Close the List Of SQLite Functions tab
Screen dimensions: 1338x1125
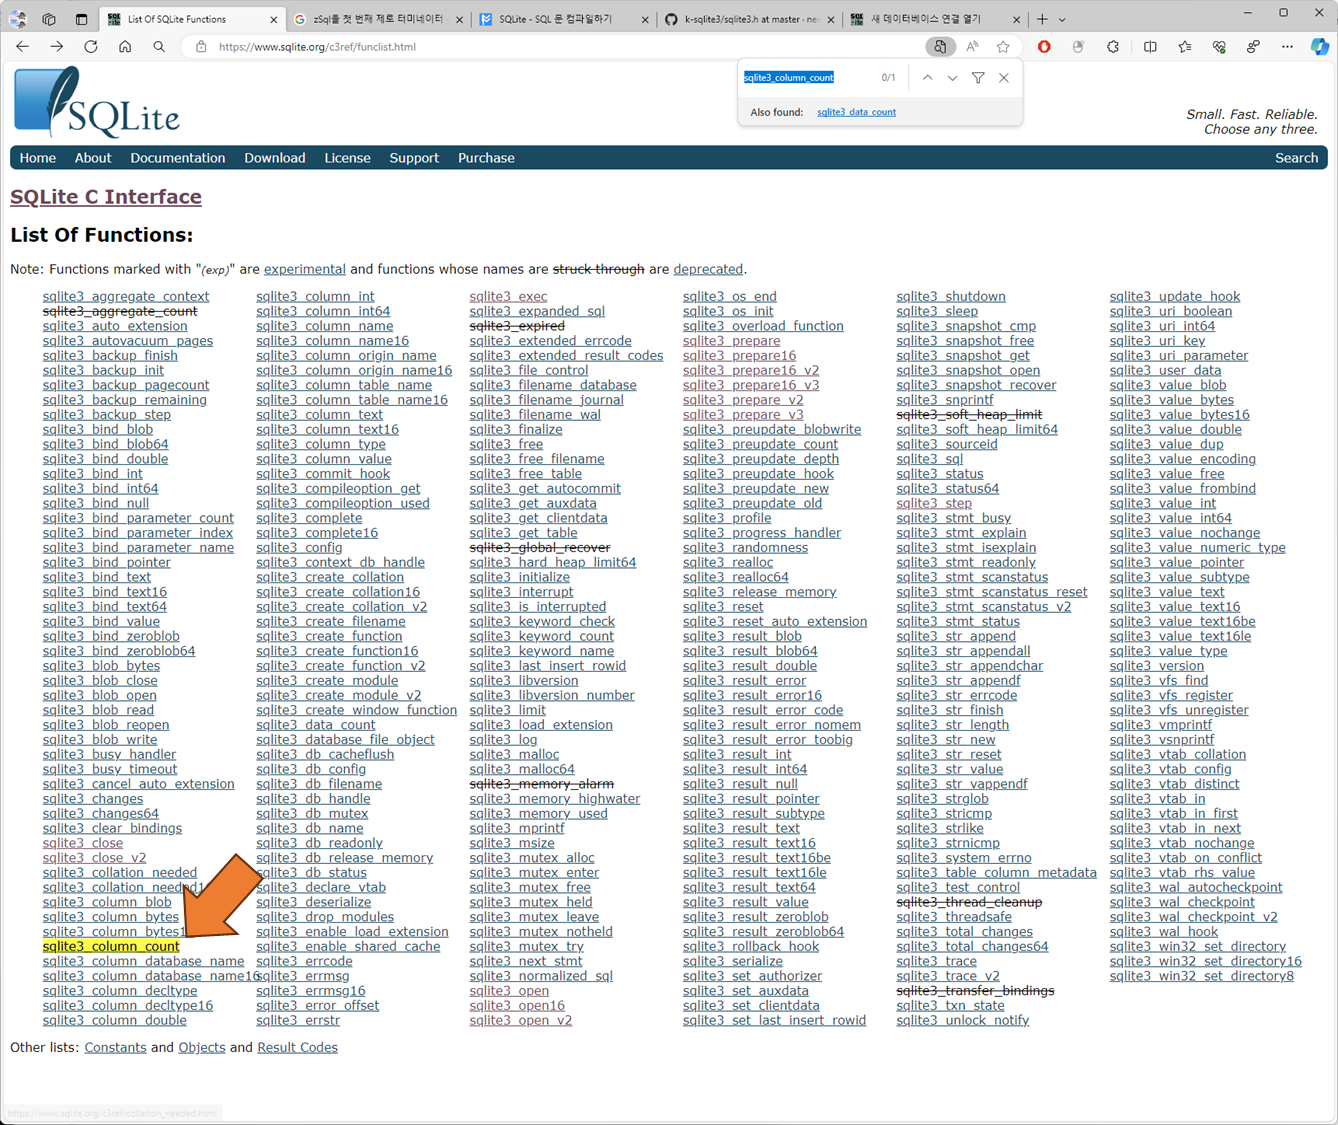coord(274,19)
